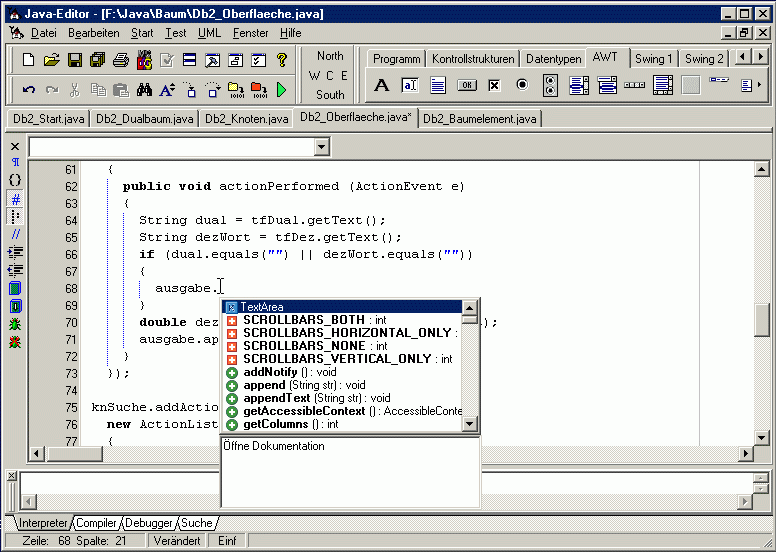
Task: Select the AWT Checkbox component icon
Action: (x=494, y=86)
